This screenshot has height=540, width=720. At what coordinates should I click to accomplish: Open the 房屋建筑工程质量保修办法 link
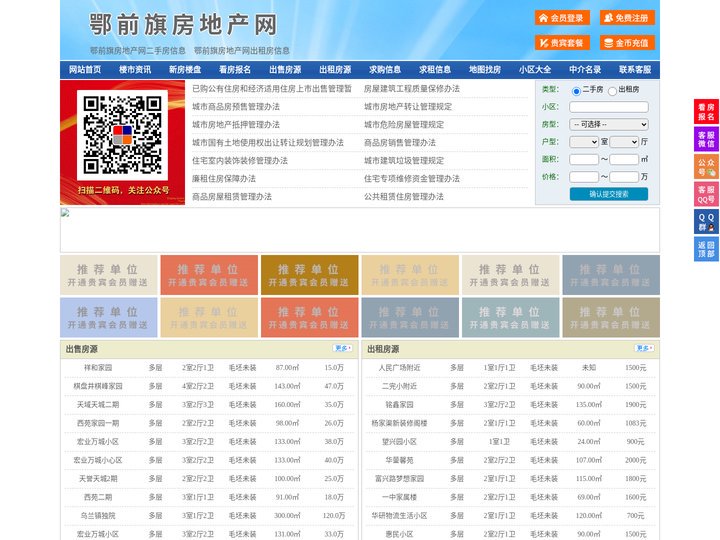(412, 89)
